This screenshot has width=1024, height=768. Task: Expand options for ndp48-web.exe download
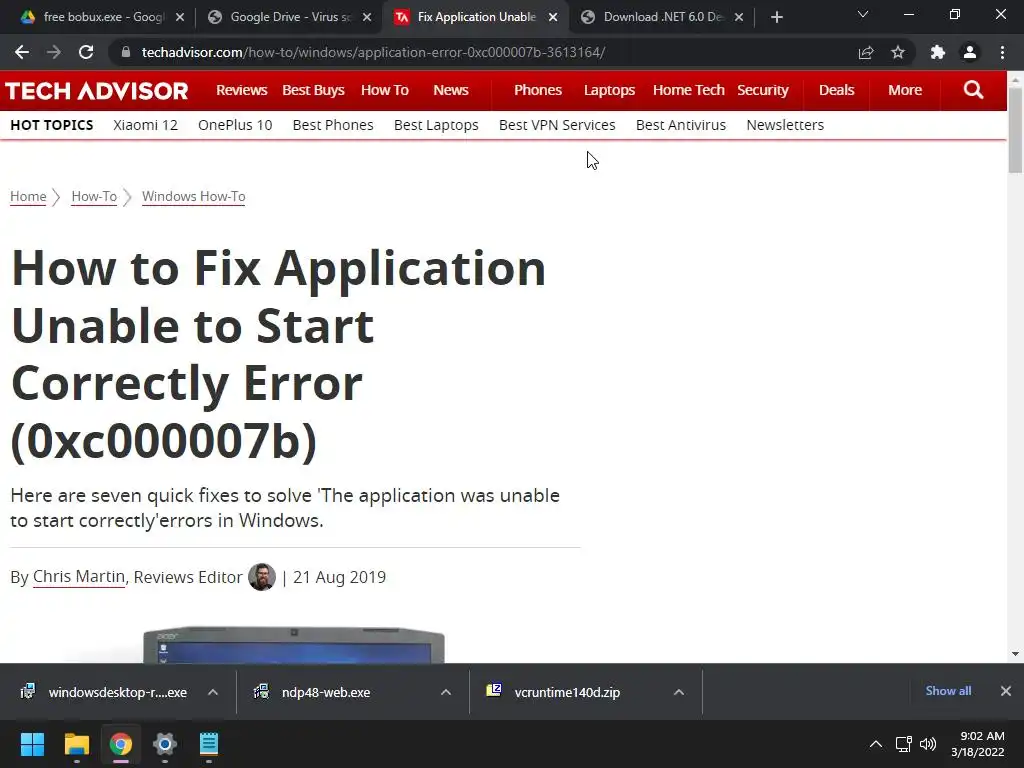click(446, 692)
